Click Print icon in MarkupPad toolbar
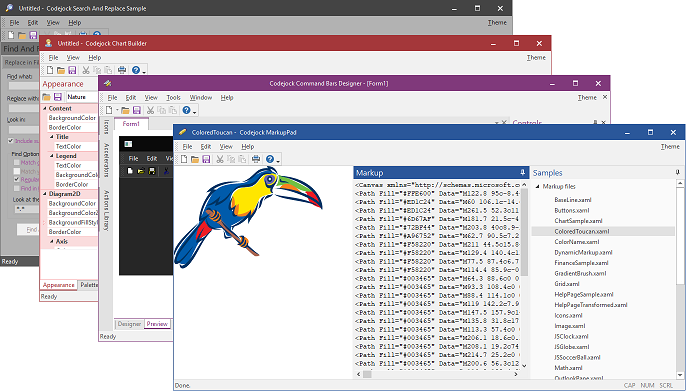Screen dimensions: 687x392 [x=256, y=159]
